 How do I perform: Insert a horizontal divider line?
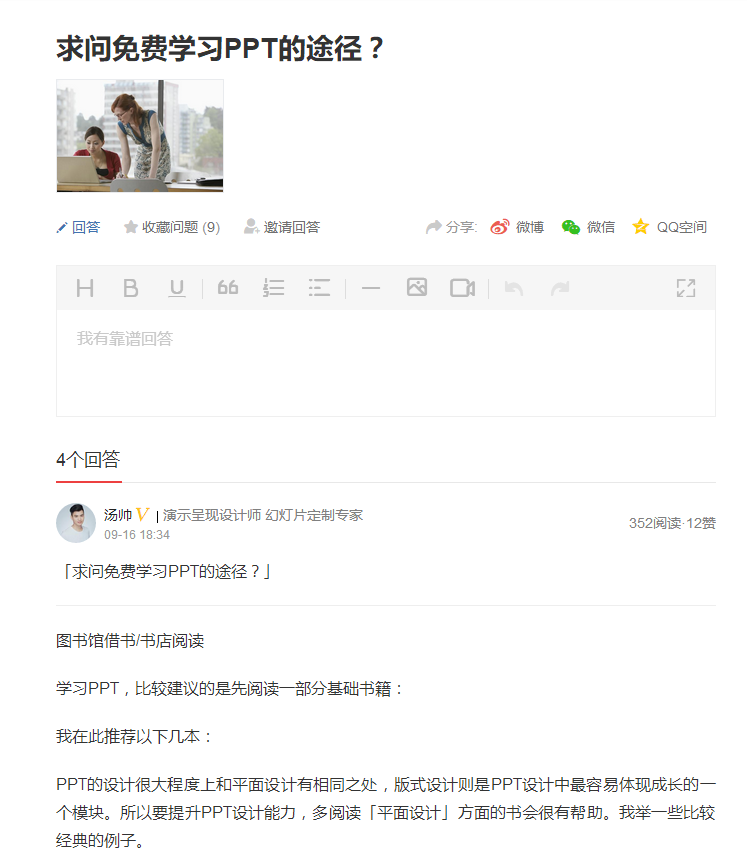[370, 288]
